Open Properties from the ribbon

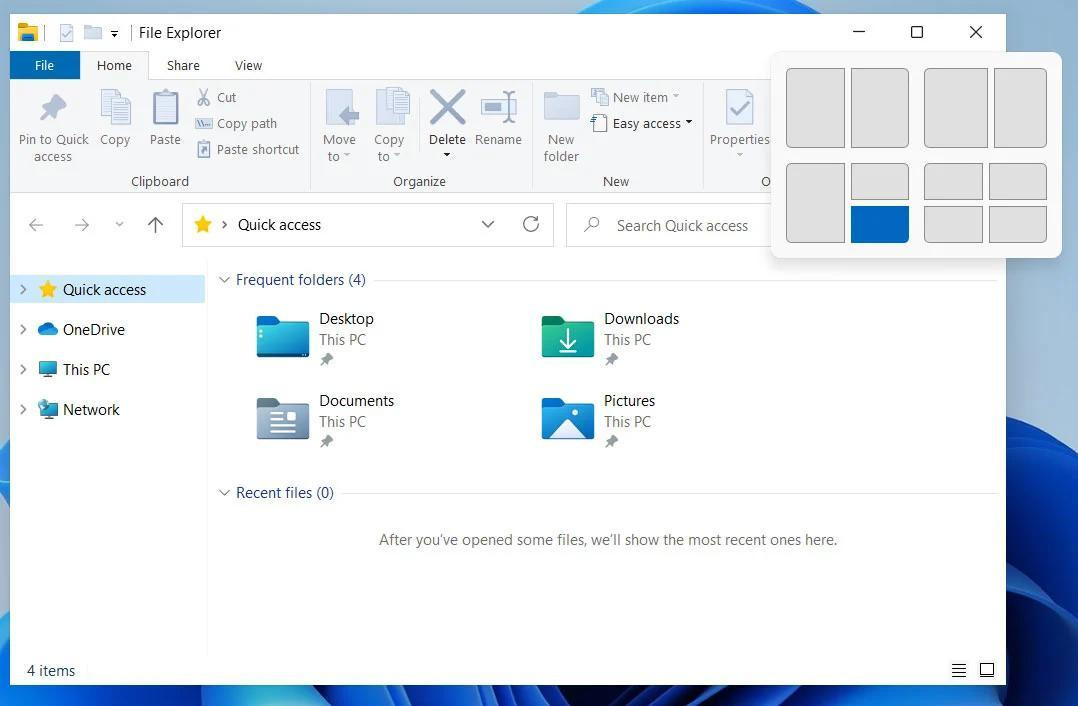[739, 122]
